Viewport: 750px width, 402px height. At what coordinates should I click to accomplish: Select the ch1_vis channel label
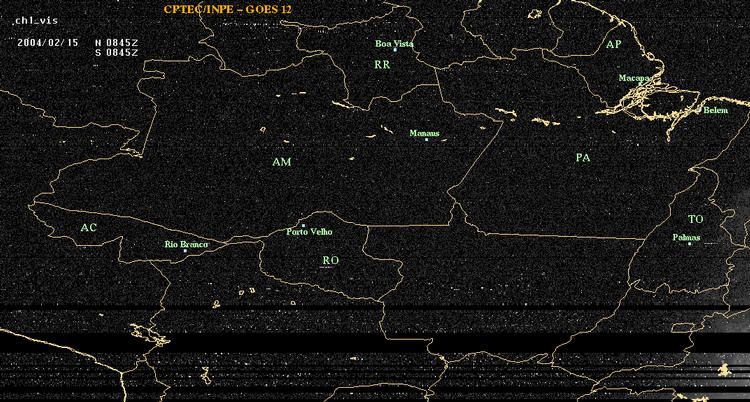point(36,21)
